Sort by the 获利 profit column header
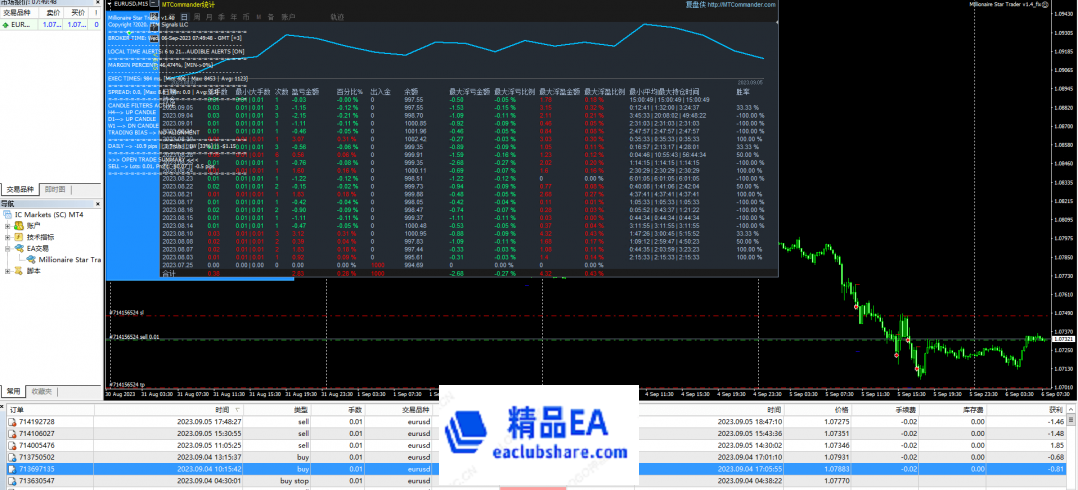1078x490 pixels. (1057, 410)
